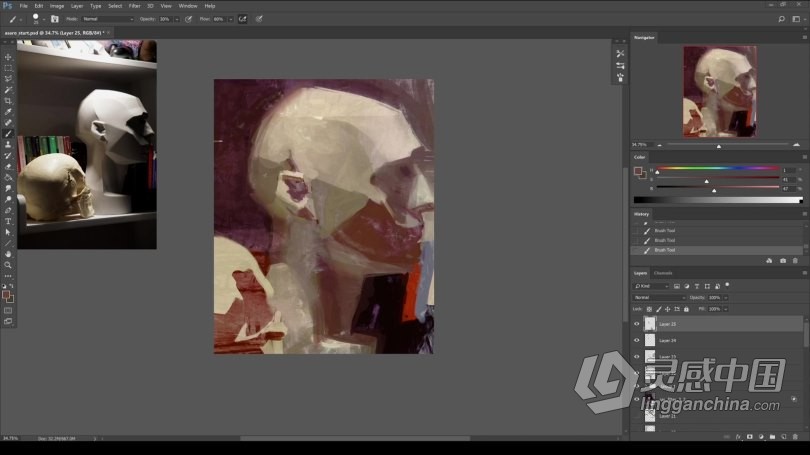Toggle pressure for opacity button

[189, 19]
